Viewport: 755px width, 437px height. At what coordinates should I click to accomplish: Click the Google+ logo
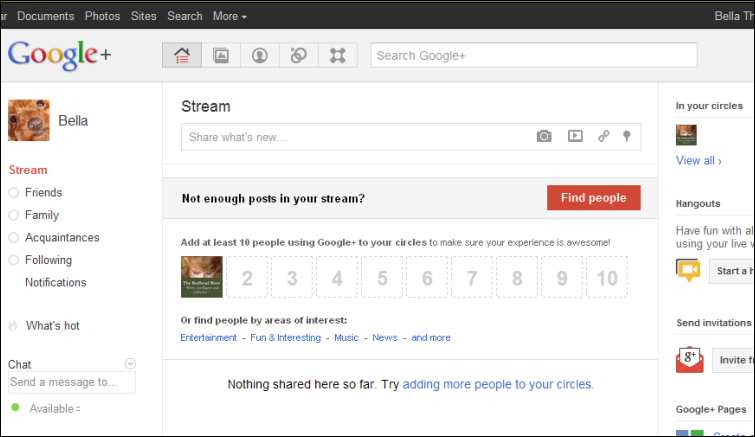click(59, 55)
